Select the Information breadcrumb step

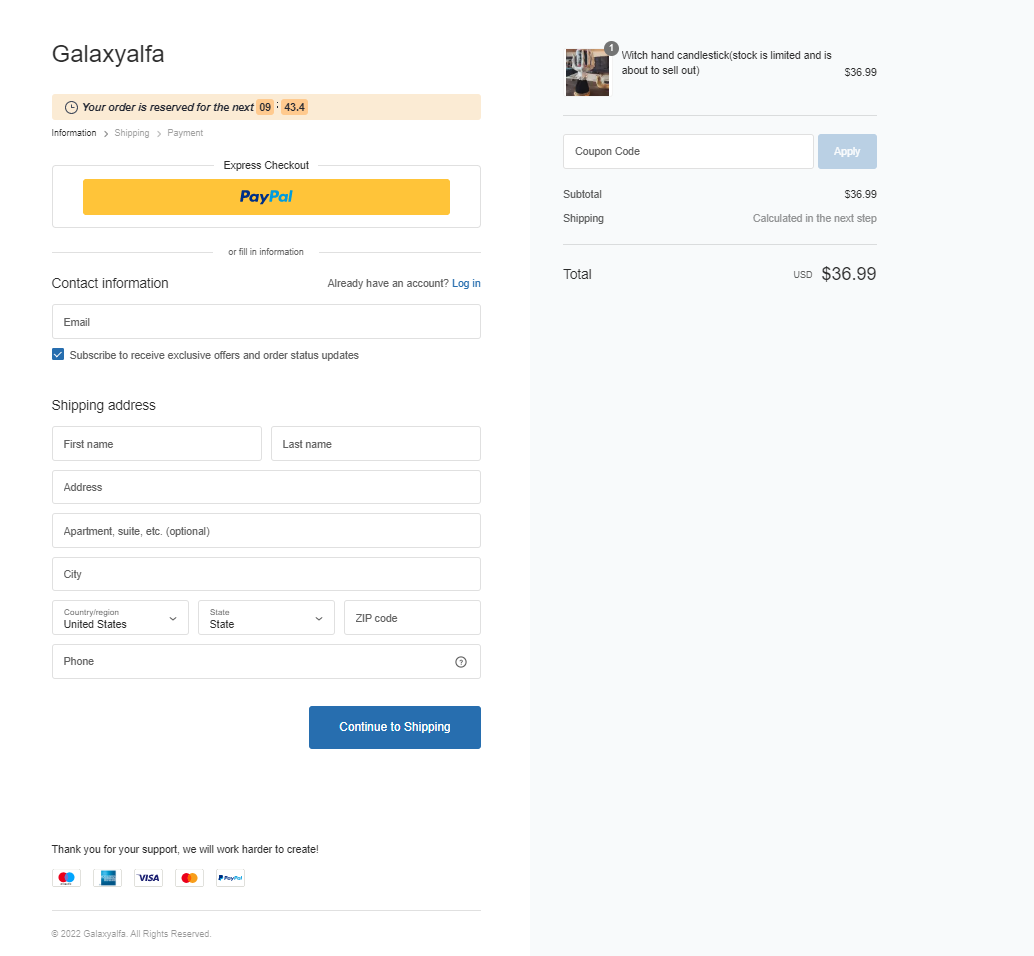pos(74,133)
